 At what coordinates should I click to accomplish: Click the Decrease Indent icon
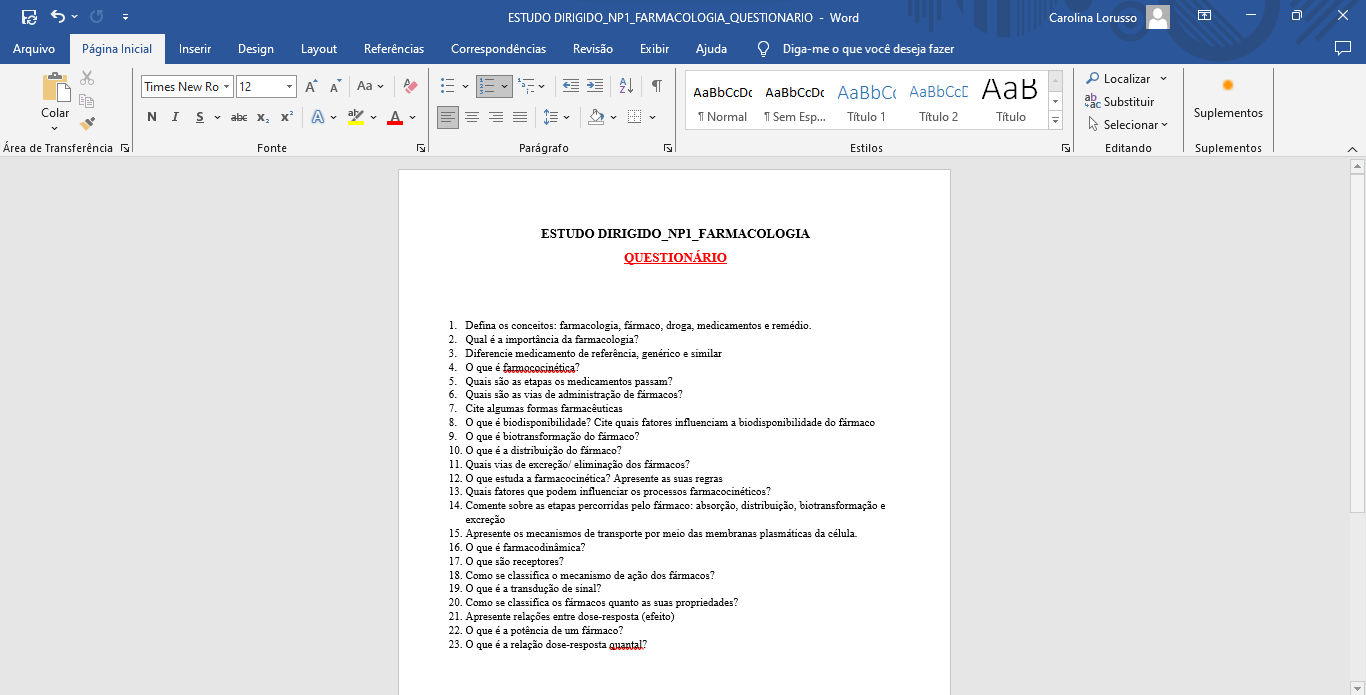(x=571, y=86)
